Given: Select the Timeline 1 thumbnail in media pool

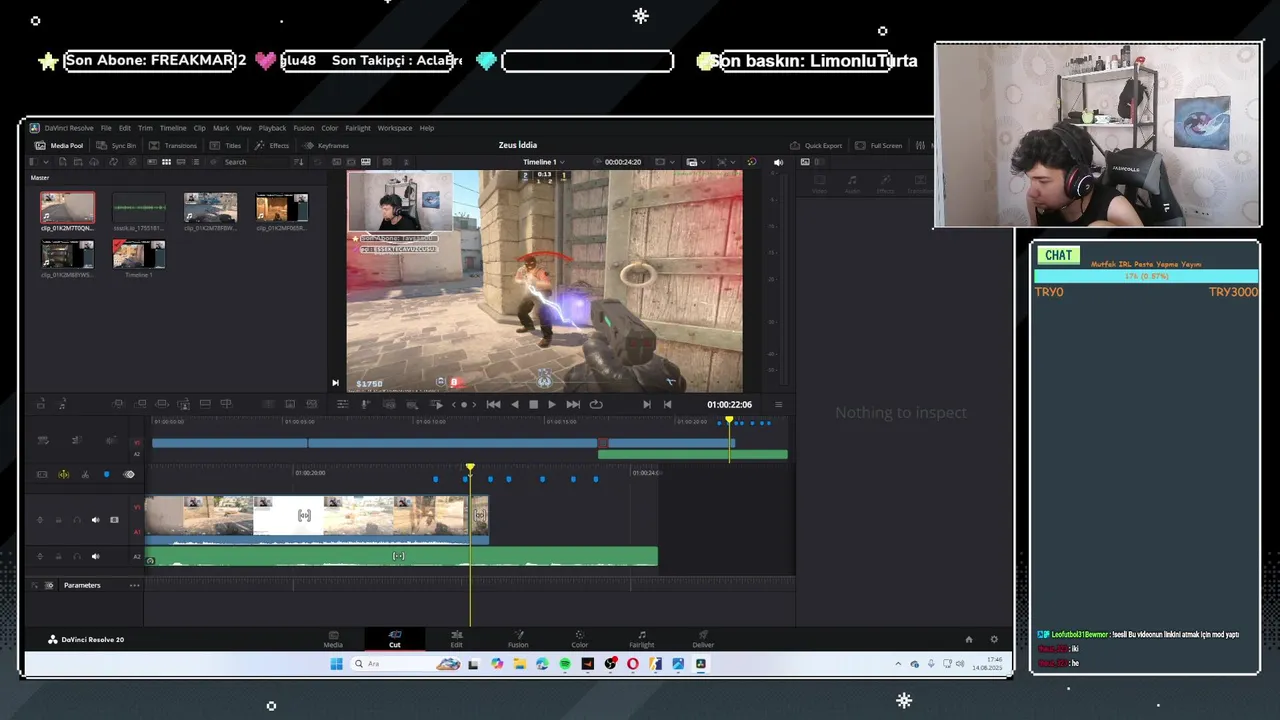Looking at the screenshot, I should tap(139, 254).
